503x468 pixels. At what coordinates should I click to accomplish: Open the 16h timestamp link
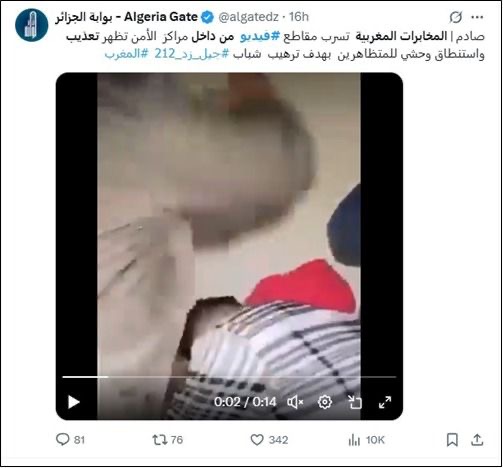coord(299,17)
